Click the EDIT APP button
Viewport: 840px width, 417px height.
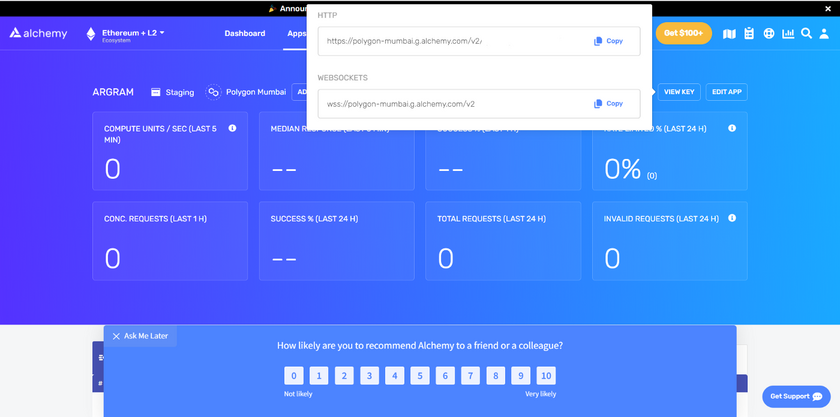(x=726, y=92)
